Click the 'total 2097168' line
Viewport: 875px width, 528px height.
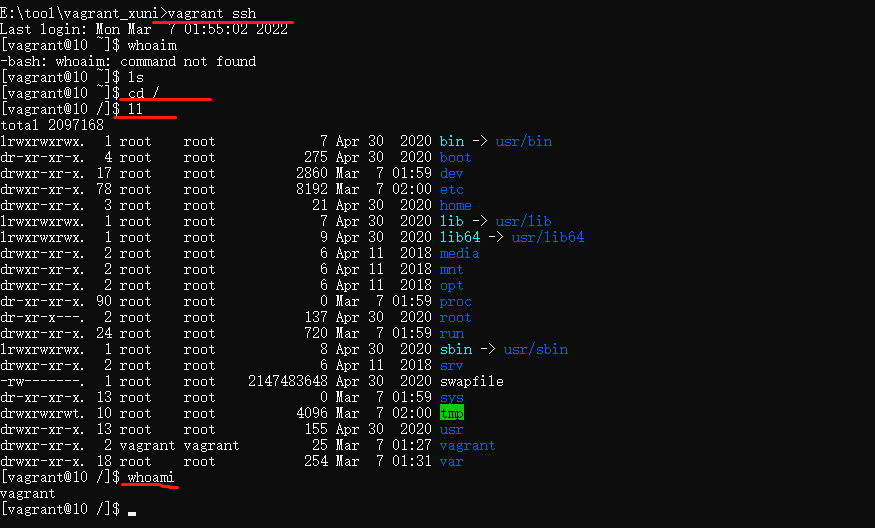tap(52, 125)
